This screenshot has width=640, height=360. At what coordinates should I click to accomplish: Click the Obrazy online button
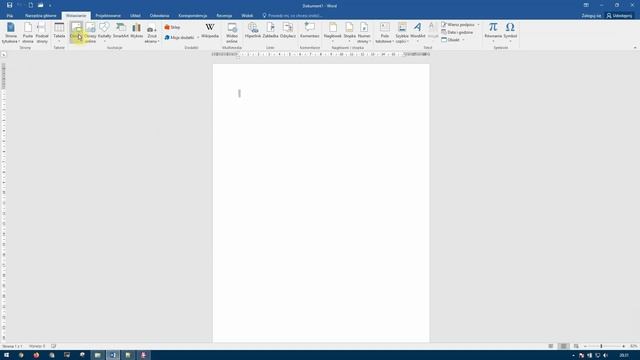[90, 33]
